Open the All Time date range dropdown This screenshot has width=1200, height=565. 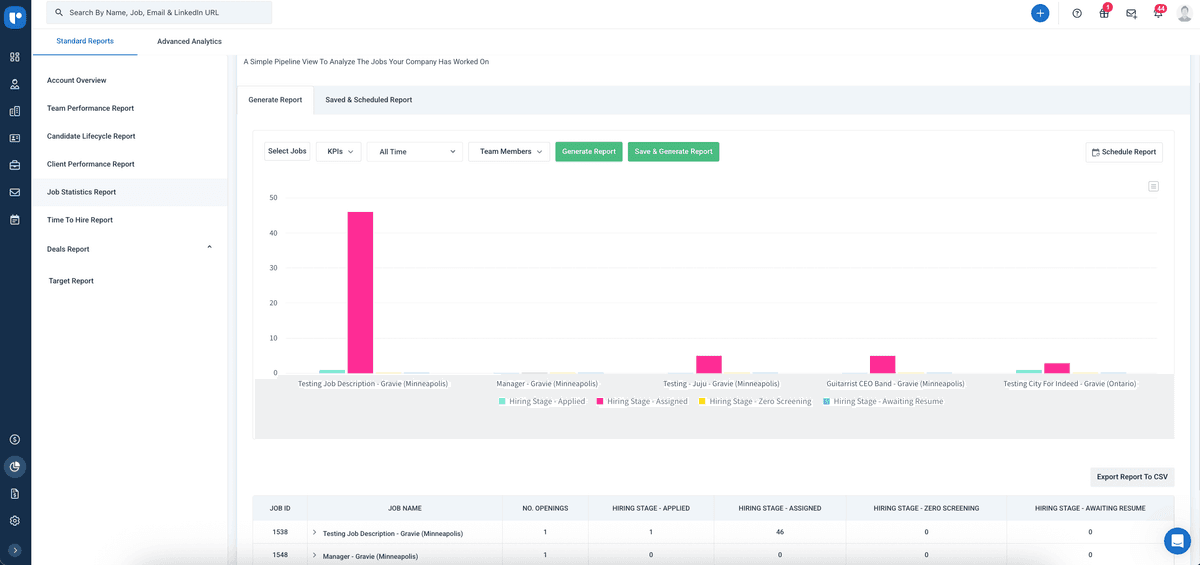(x=414, y=152)
